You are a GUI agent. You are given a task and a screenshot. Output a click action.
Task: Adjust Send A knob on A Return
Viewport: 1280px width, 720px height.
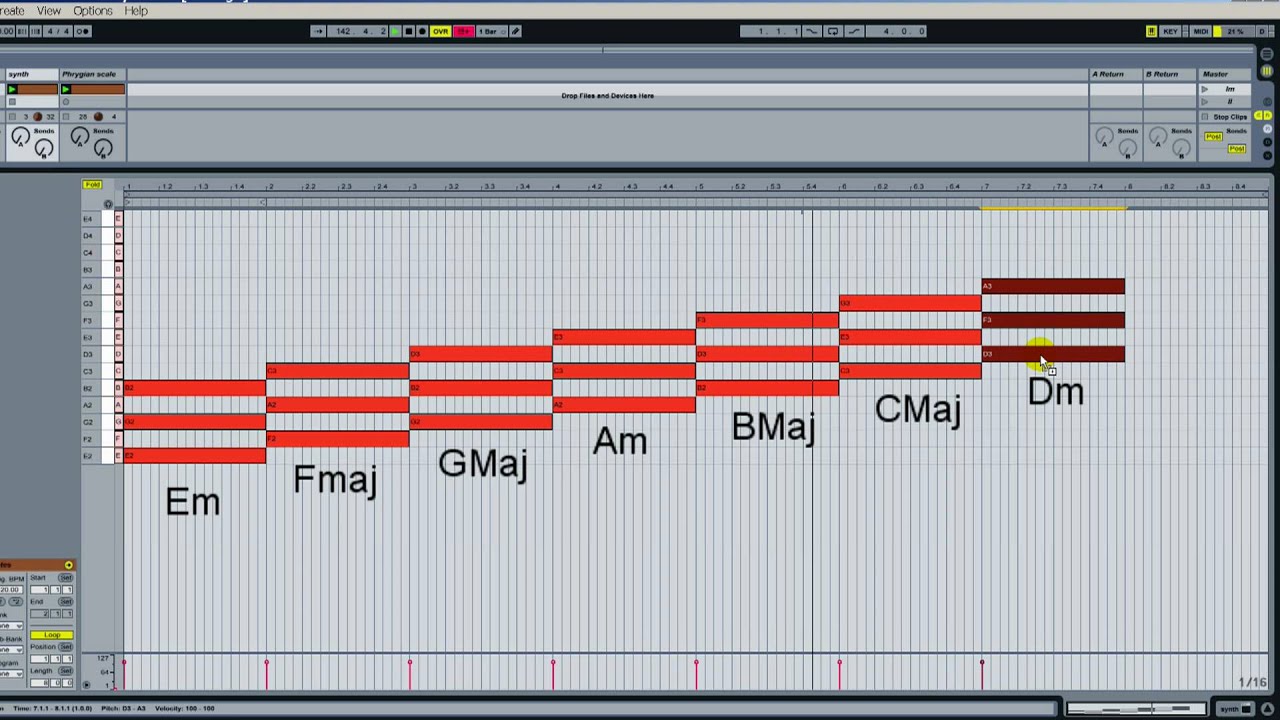tap(1104, 137)
